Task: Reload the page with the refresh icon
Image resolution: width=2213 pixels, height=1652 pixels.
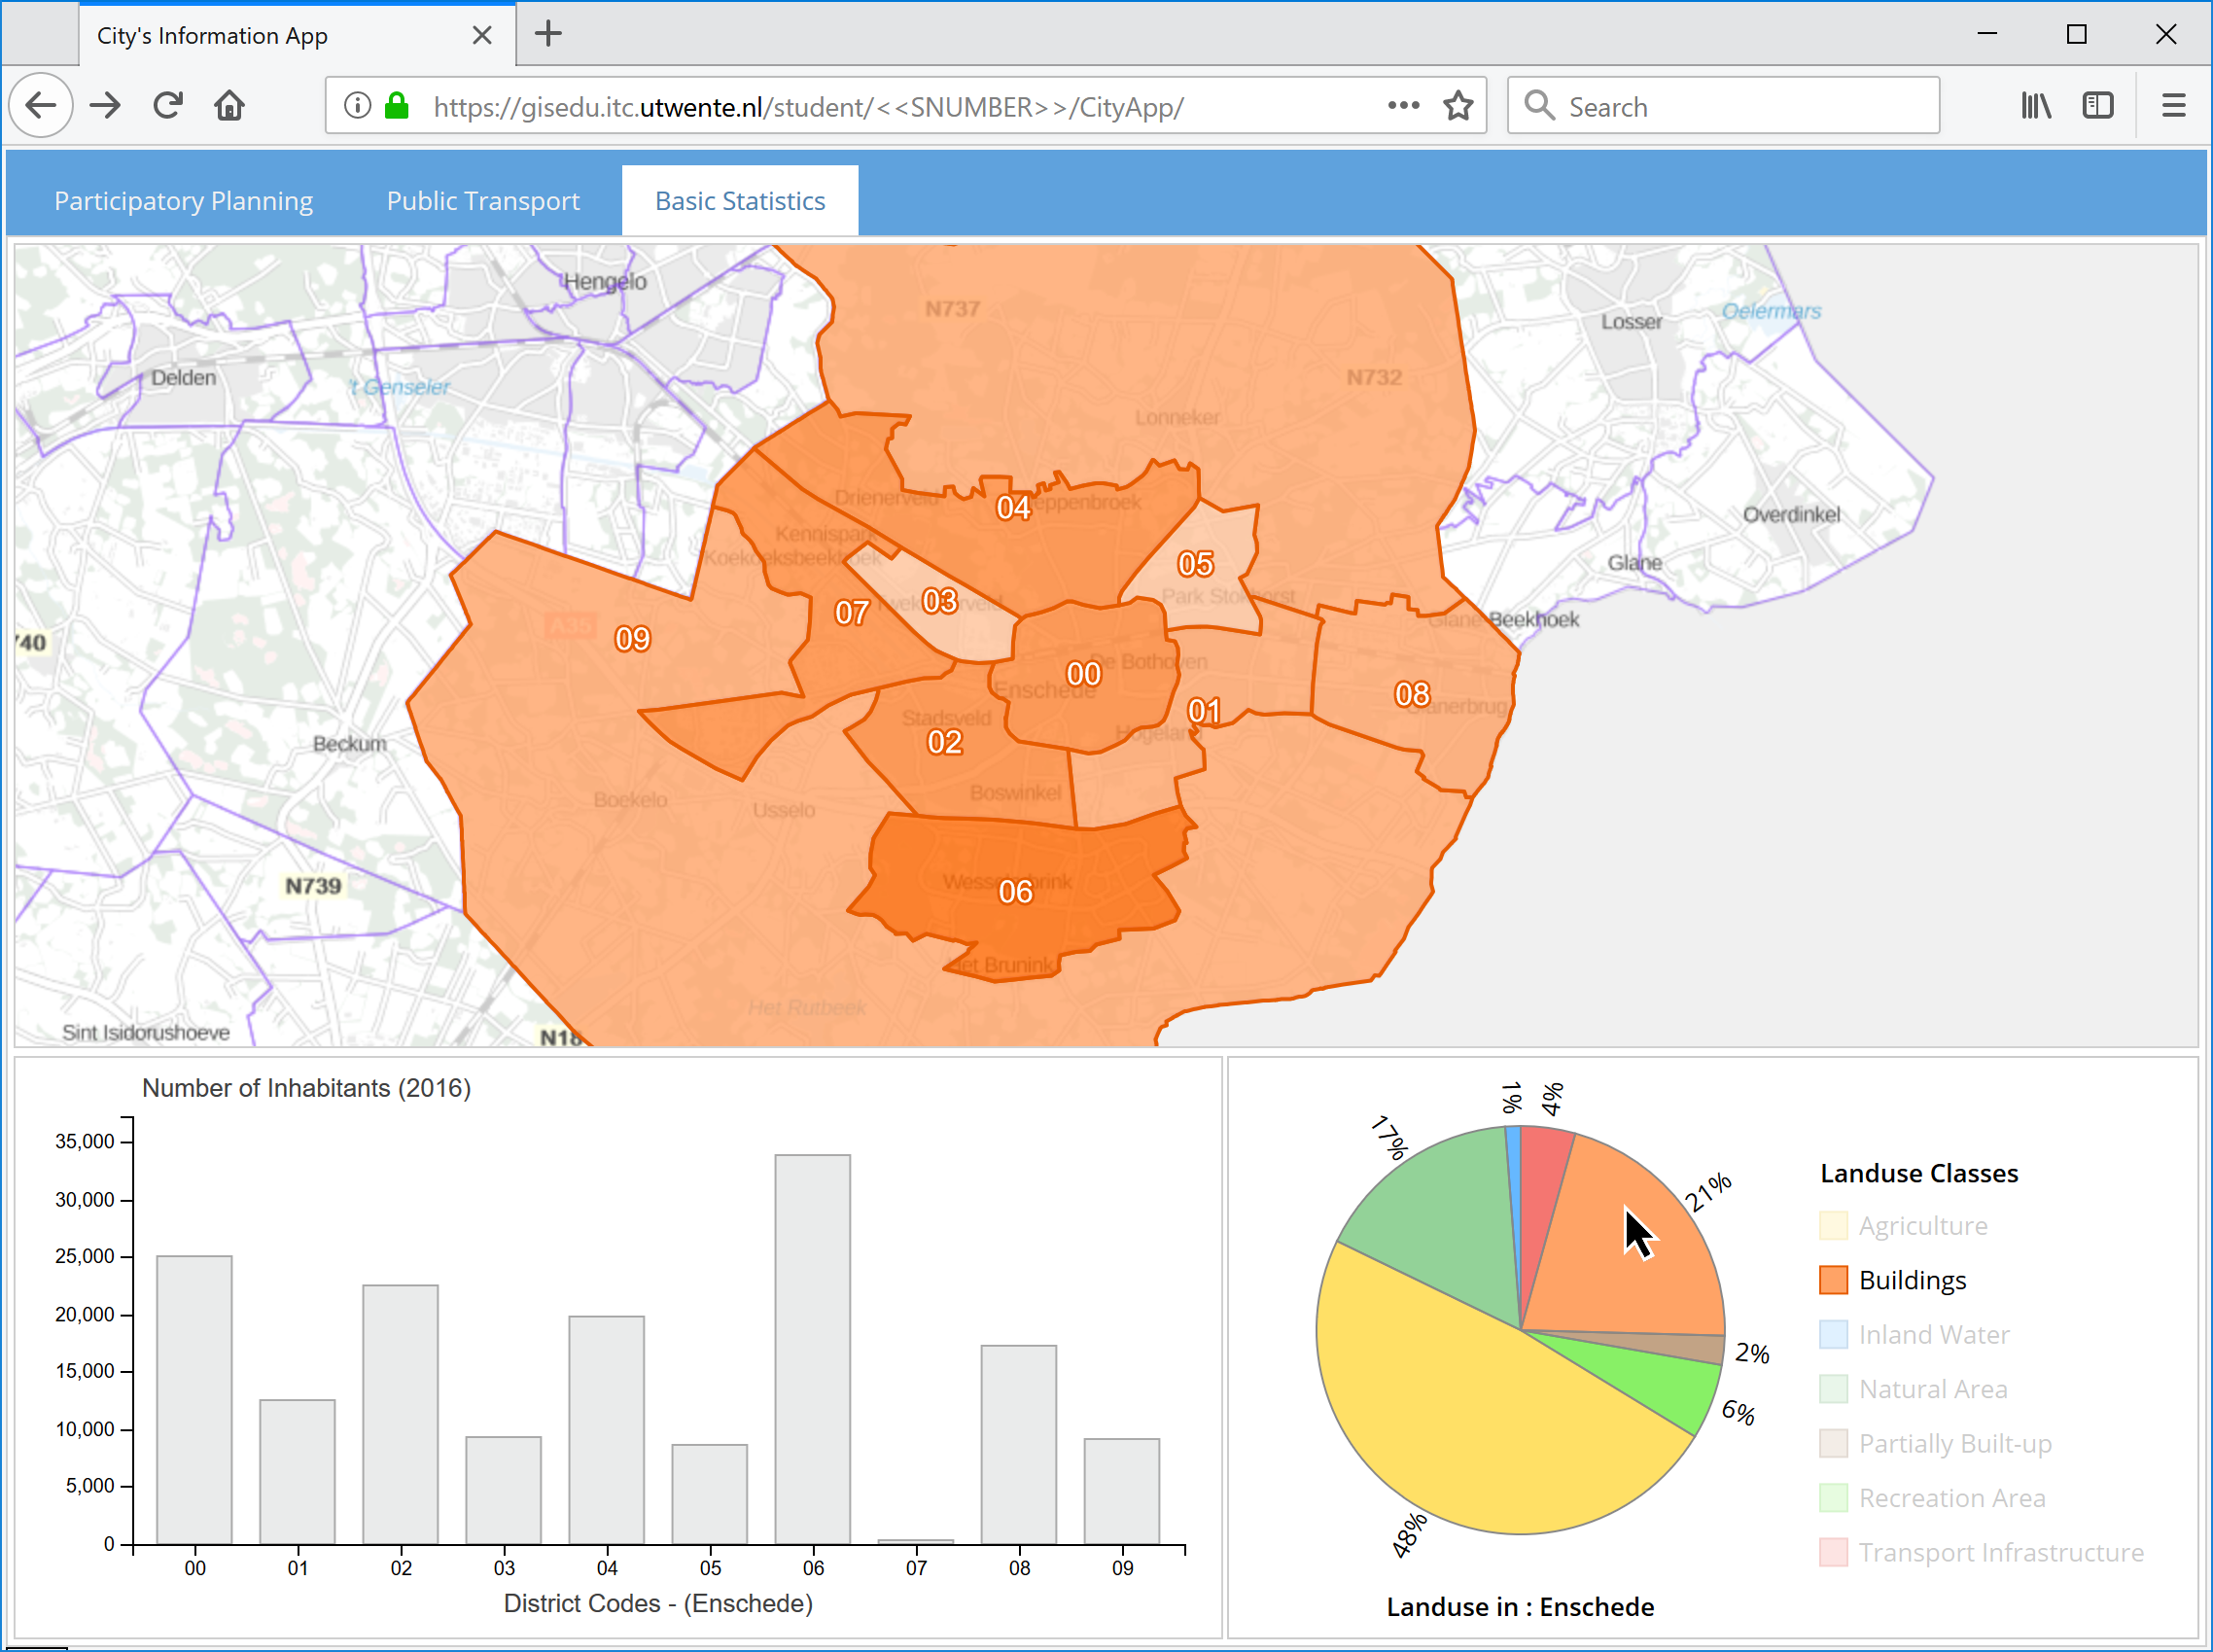Action: click(x=168, y=105)
